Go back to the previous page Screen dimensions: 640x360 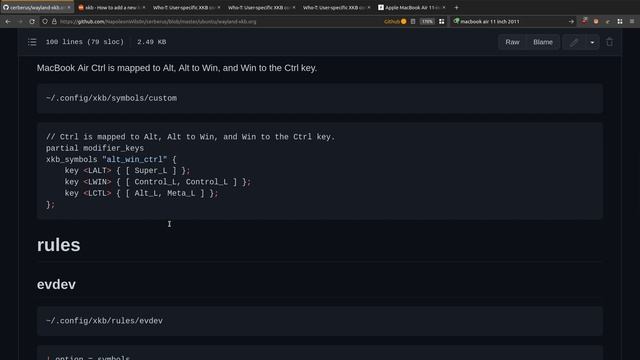(x=8, y=21)
